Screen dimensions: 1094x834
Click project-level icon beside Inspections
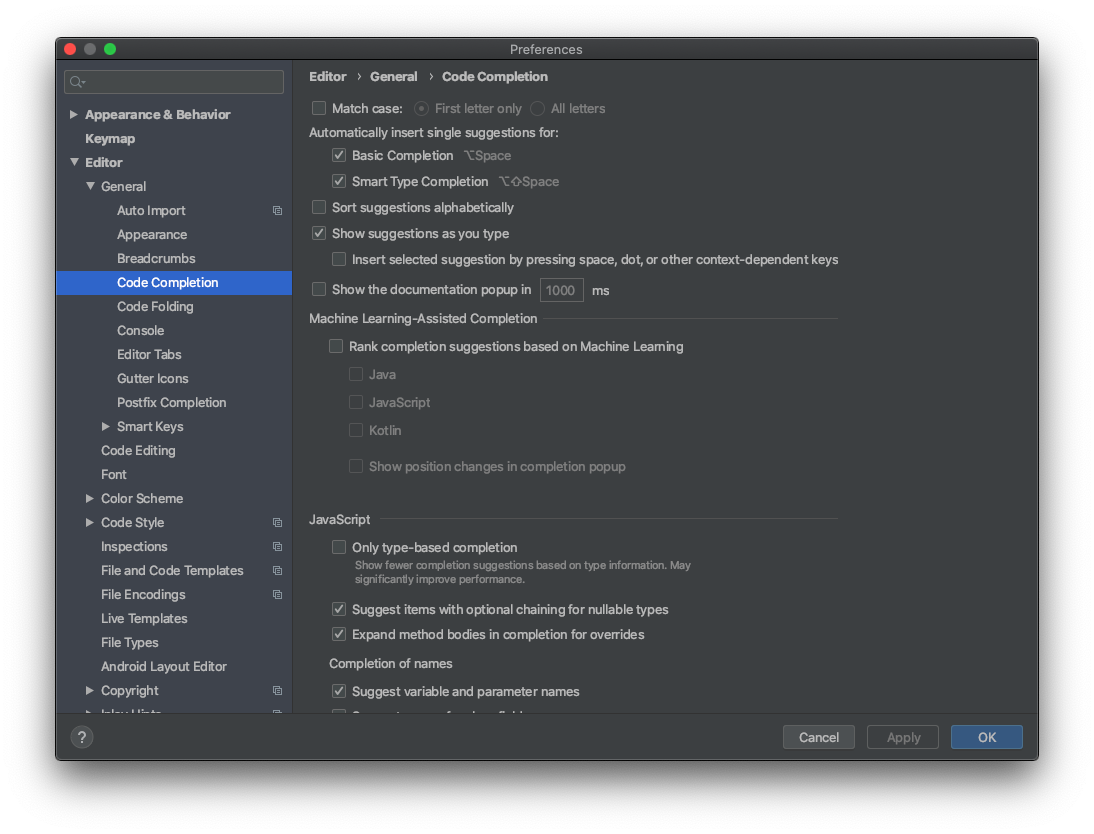[x=277, y=546]
